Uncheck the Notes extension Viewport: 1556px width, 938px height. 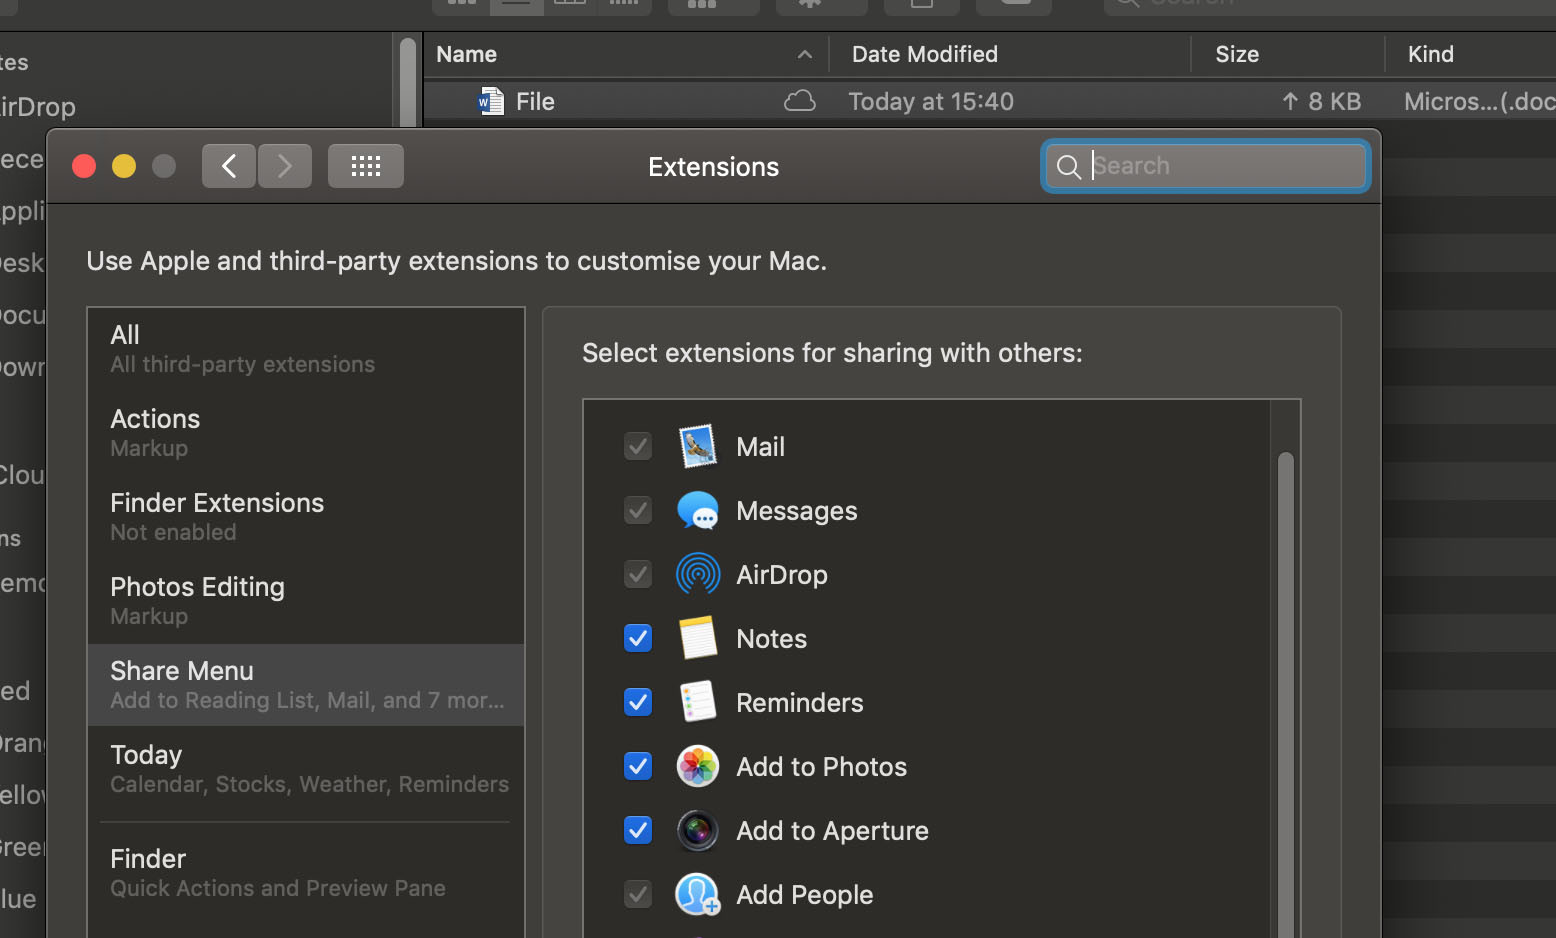pos(638,638)
